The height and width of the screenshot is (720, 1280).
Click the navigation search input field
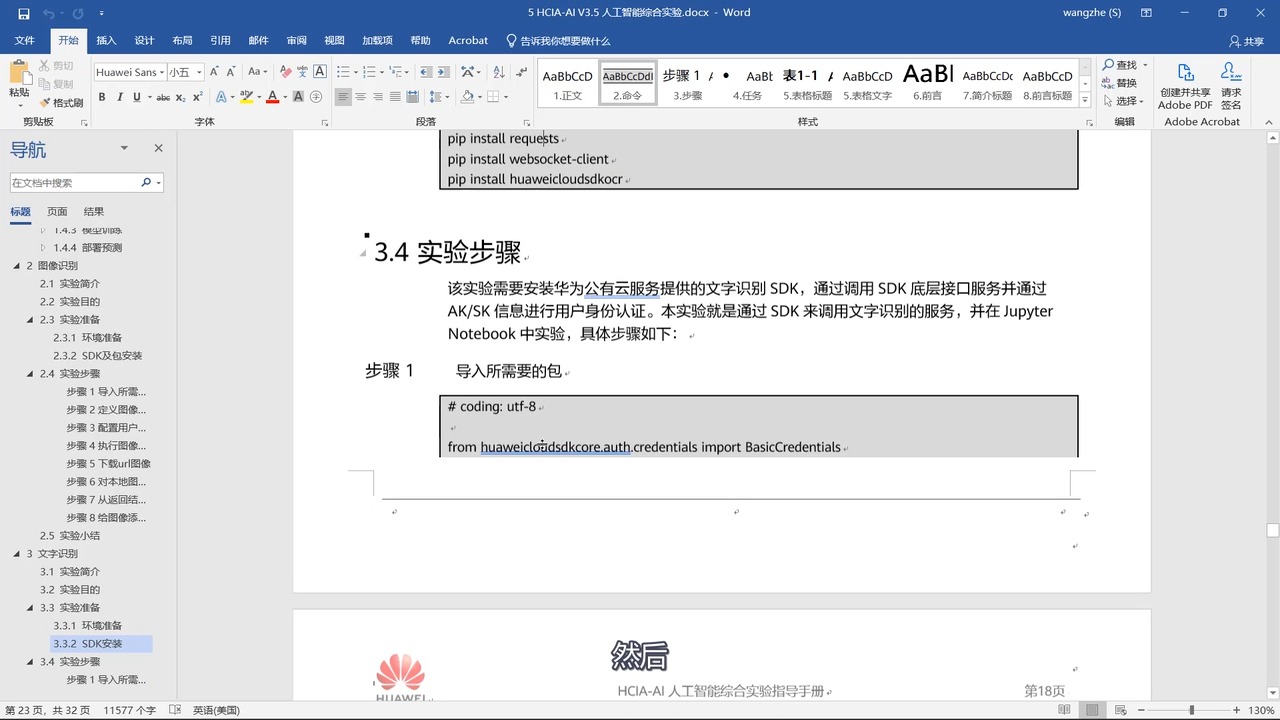pyautogui.click(x=75, y=183)
